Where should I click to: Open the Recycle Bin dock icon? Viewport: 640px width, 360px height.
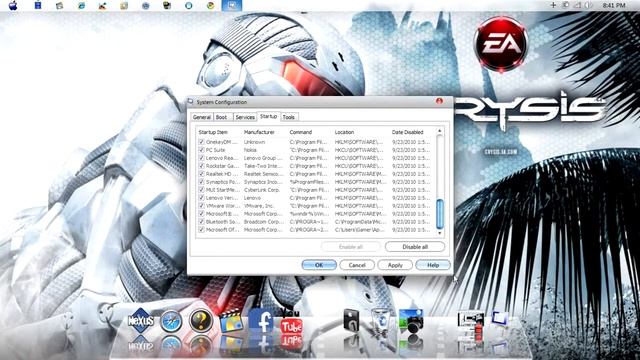coord(381,321)
